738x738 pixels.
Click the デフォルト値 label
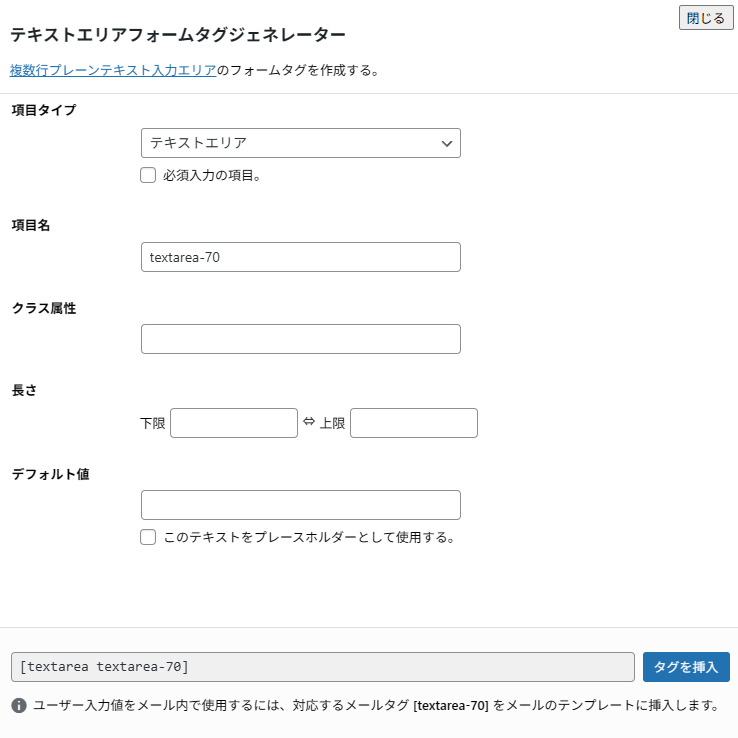pos(50,473)
